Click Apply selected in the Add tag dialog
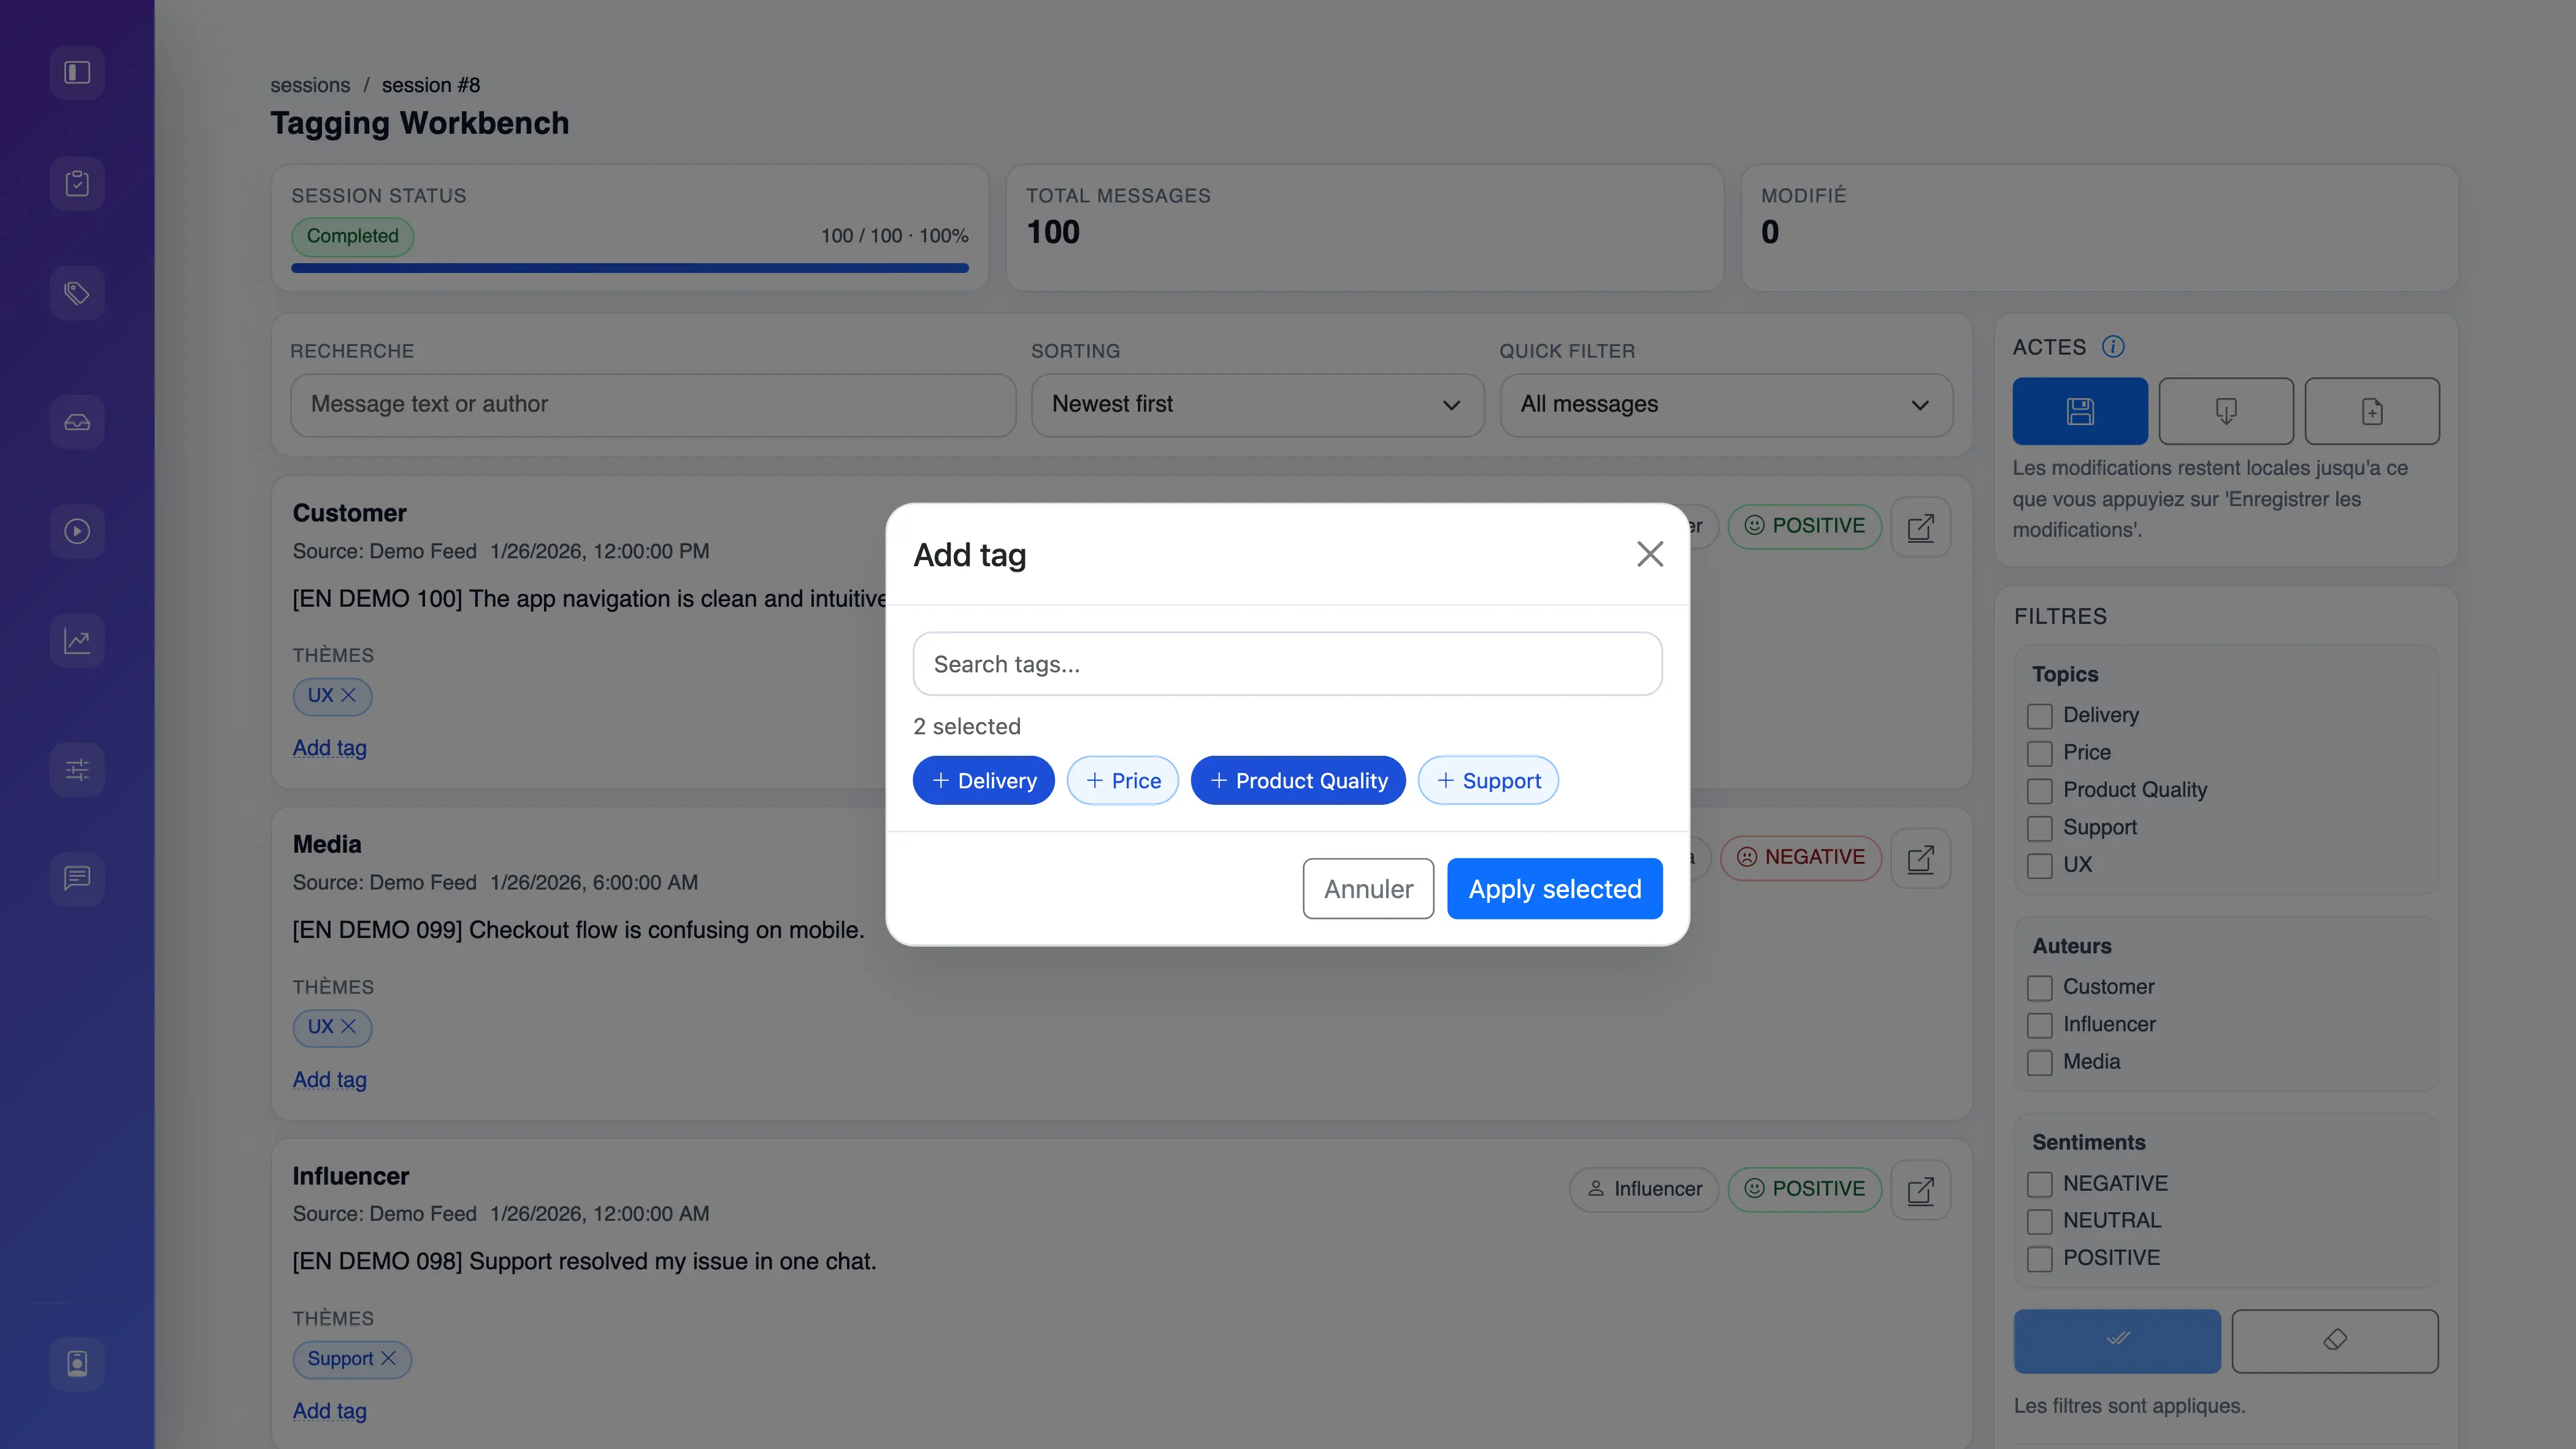This screenshot has height=1449, width=2576. coord(1554,888)
